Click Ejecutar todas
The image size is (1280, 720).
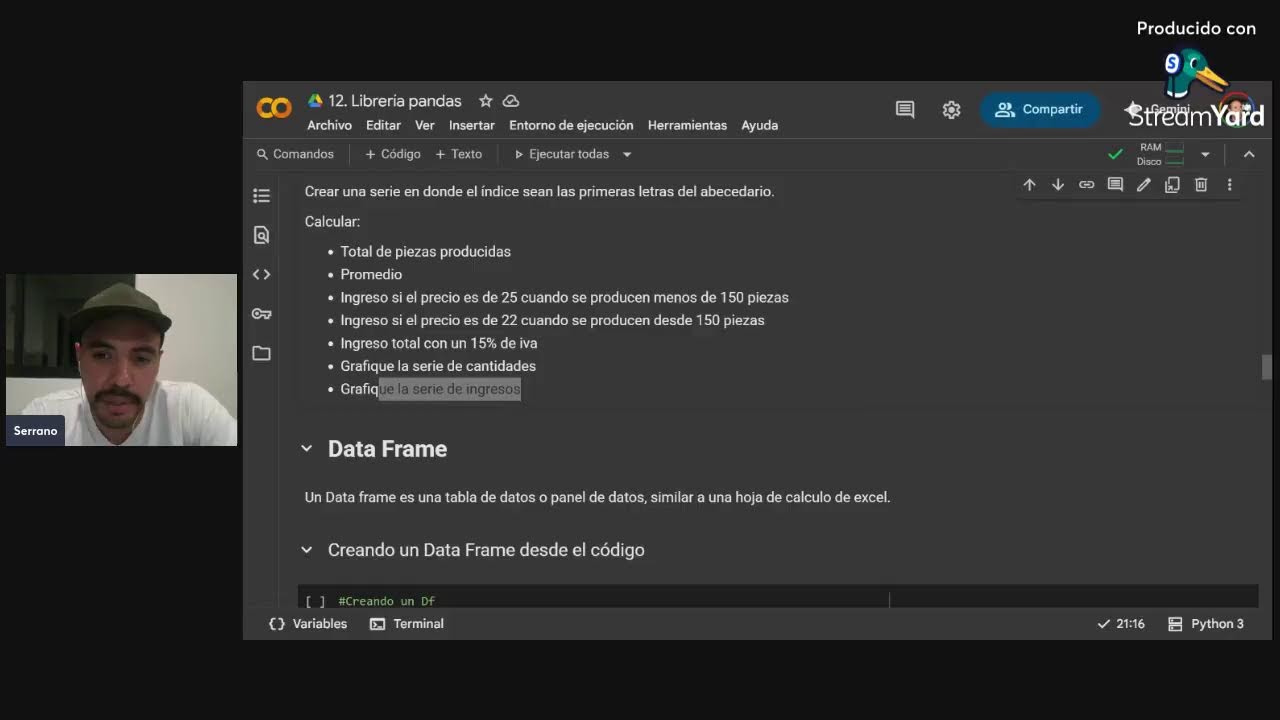coord(561,154)
